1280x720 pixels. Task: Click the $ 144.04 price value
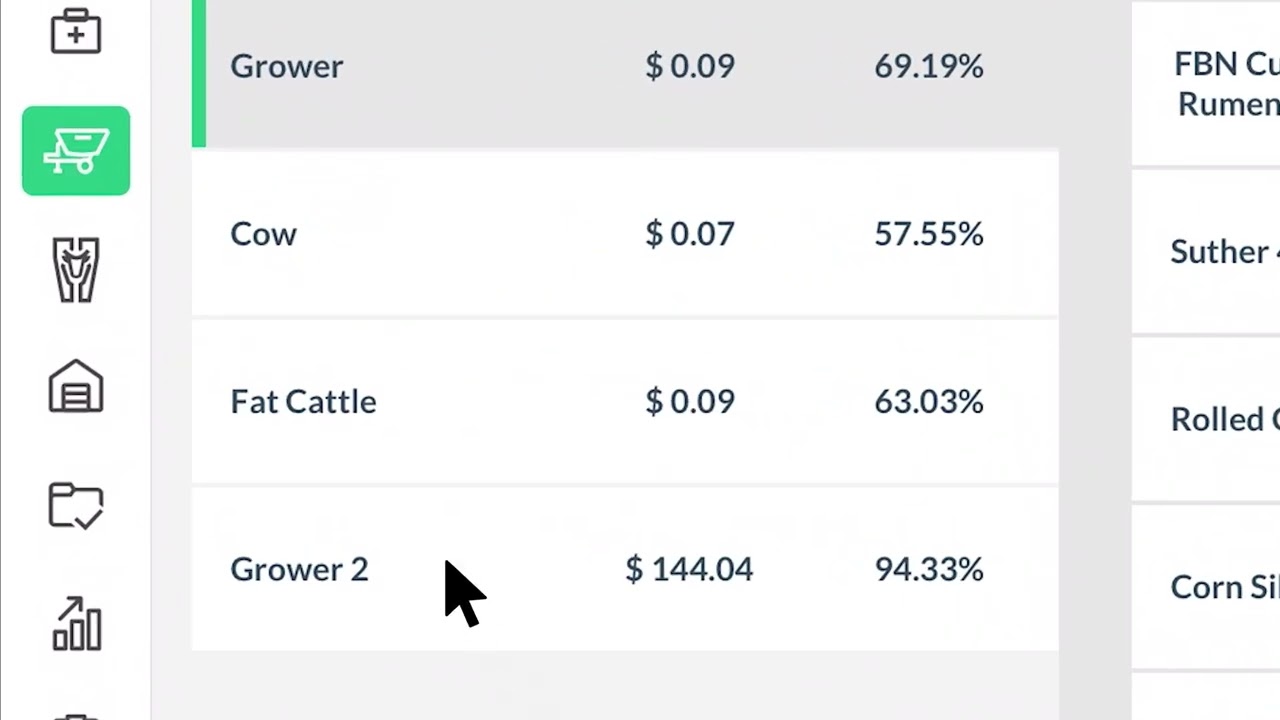pos(689,570)
